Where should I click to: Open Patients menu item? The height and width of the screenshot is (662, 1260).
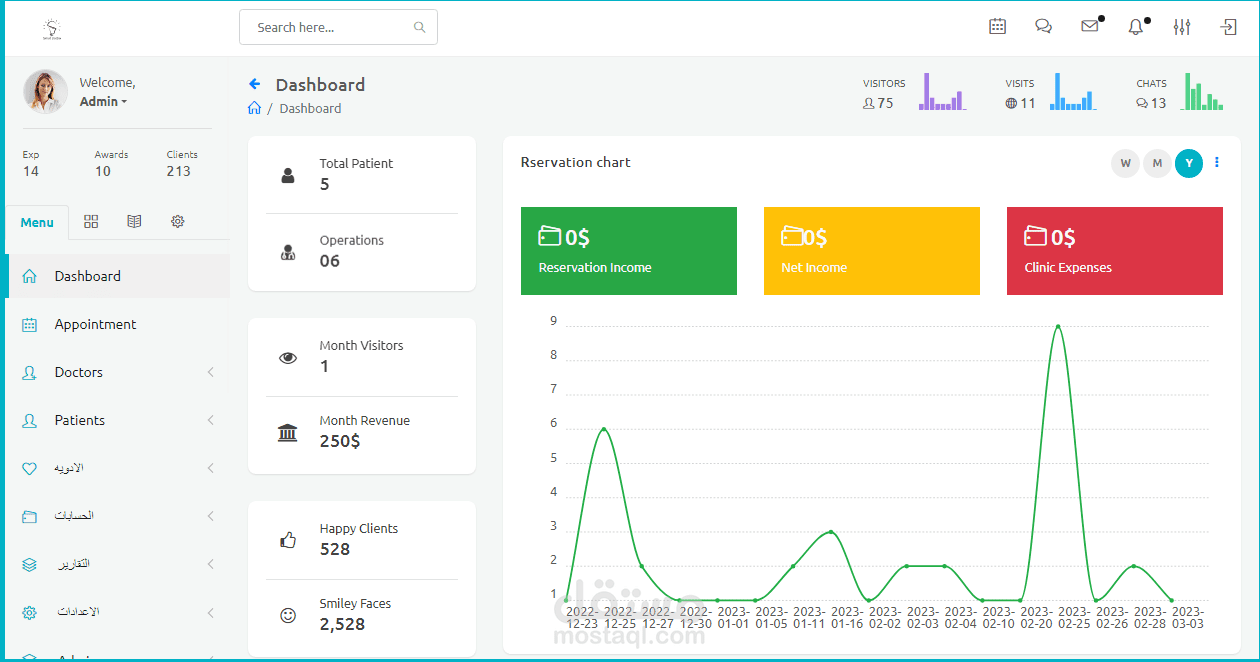(117, 420)
